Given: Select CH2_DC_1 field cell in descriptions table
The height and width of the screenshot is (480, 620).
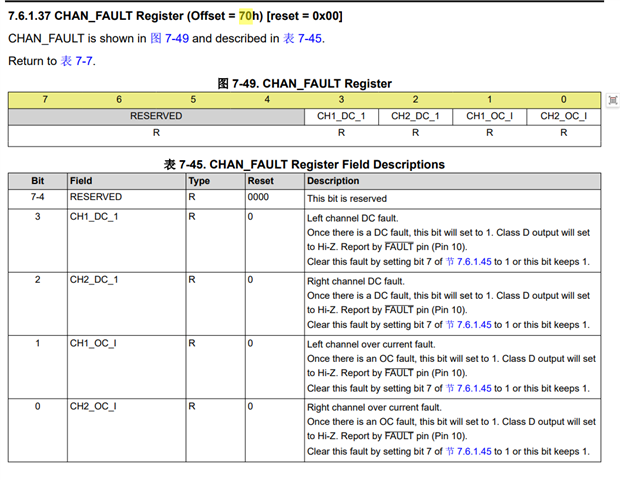Looking at the screenshot, I should pyautogui.click(x=127, y=304).
